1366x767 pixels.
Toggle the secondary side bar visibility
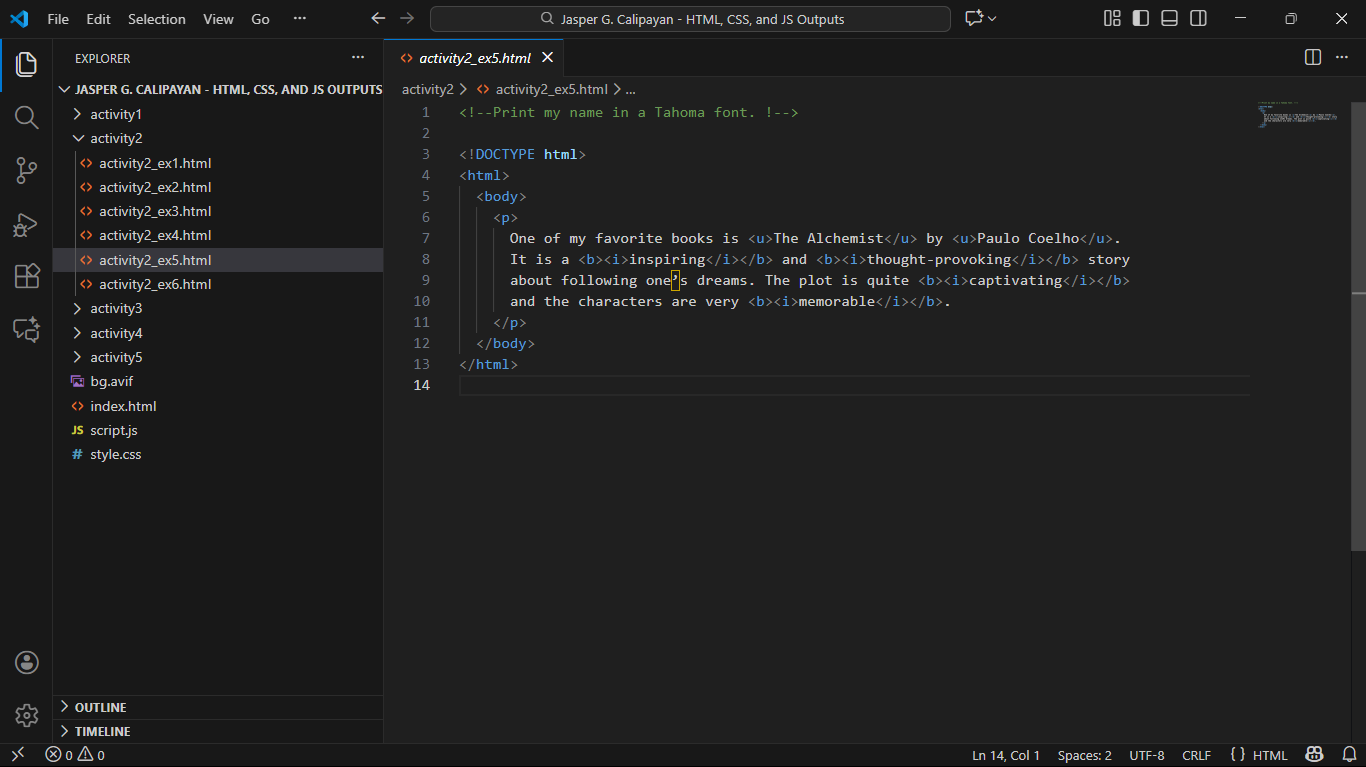pos(1198,19)
